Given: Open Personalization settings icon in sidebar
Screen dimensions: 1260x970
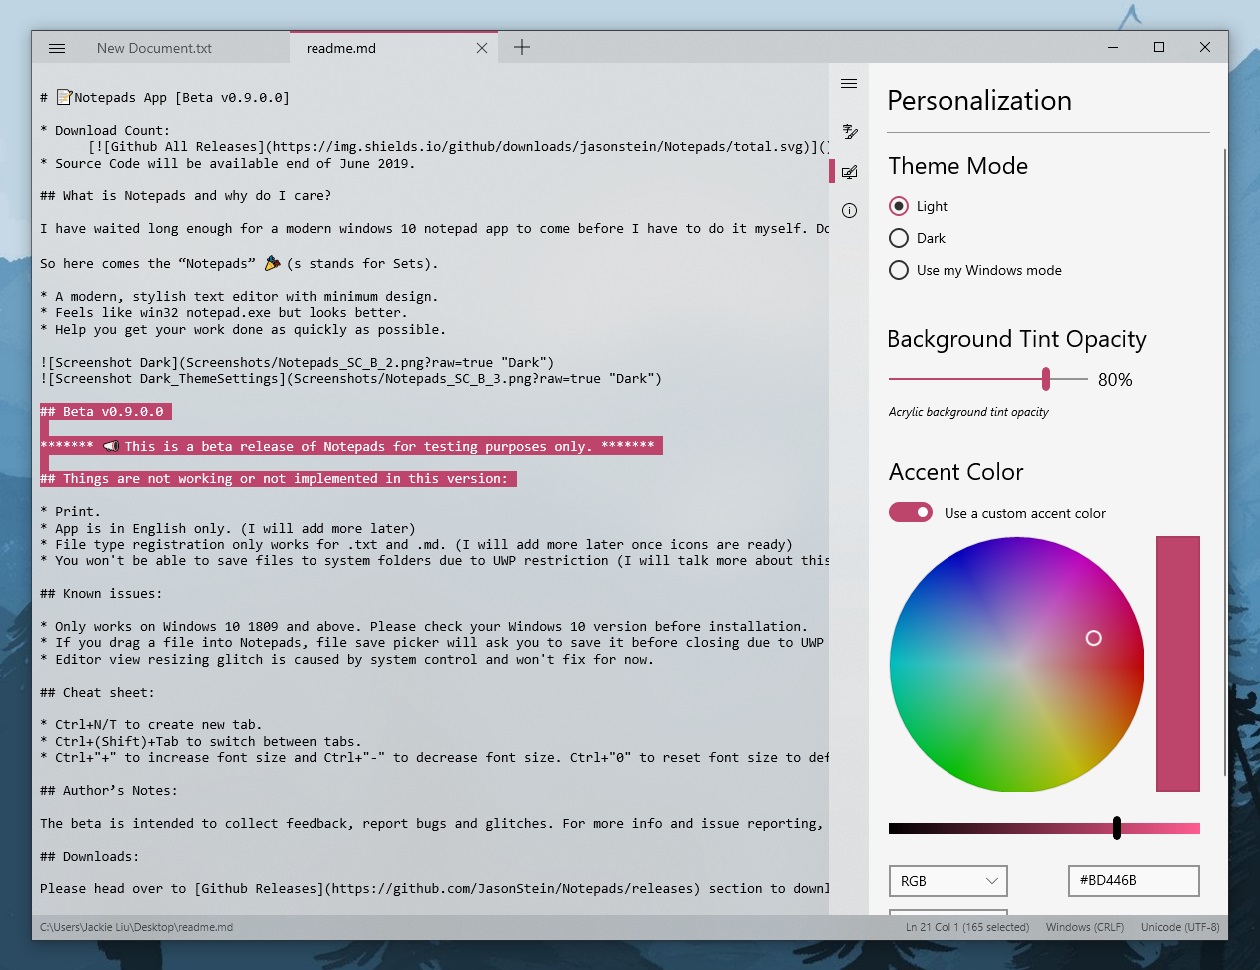Looking at the screenshot, I should [x=849, y=172].
